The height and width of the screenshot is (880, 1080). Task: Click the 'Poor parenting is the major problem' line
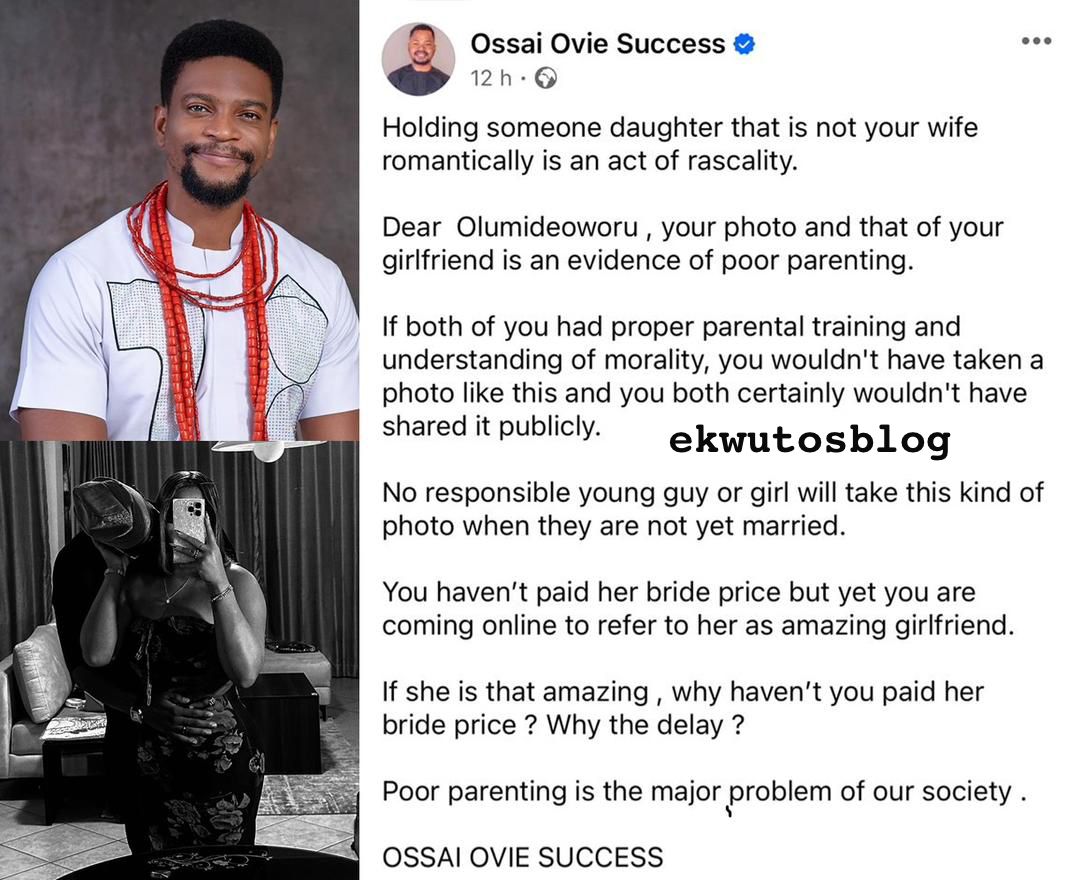click(x=704, y=792)
